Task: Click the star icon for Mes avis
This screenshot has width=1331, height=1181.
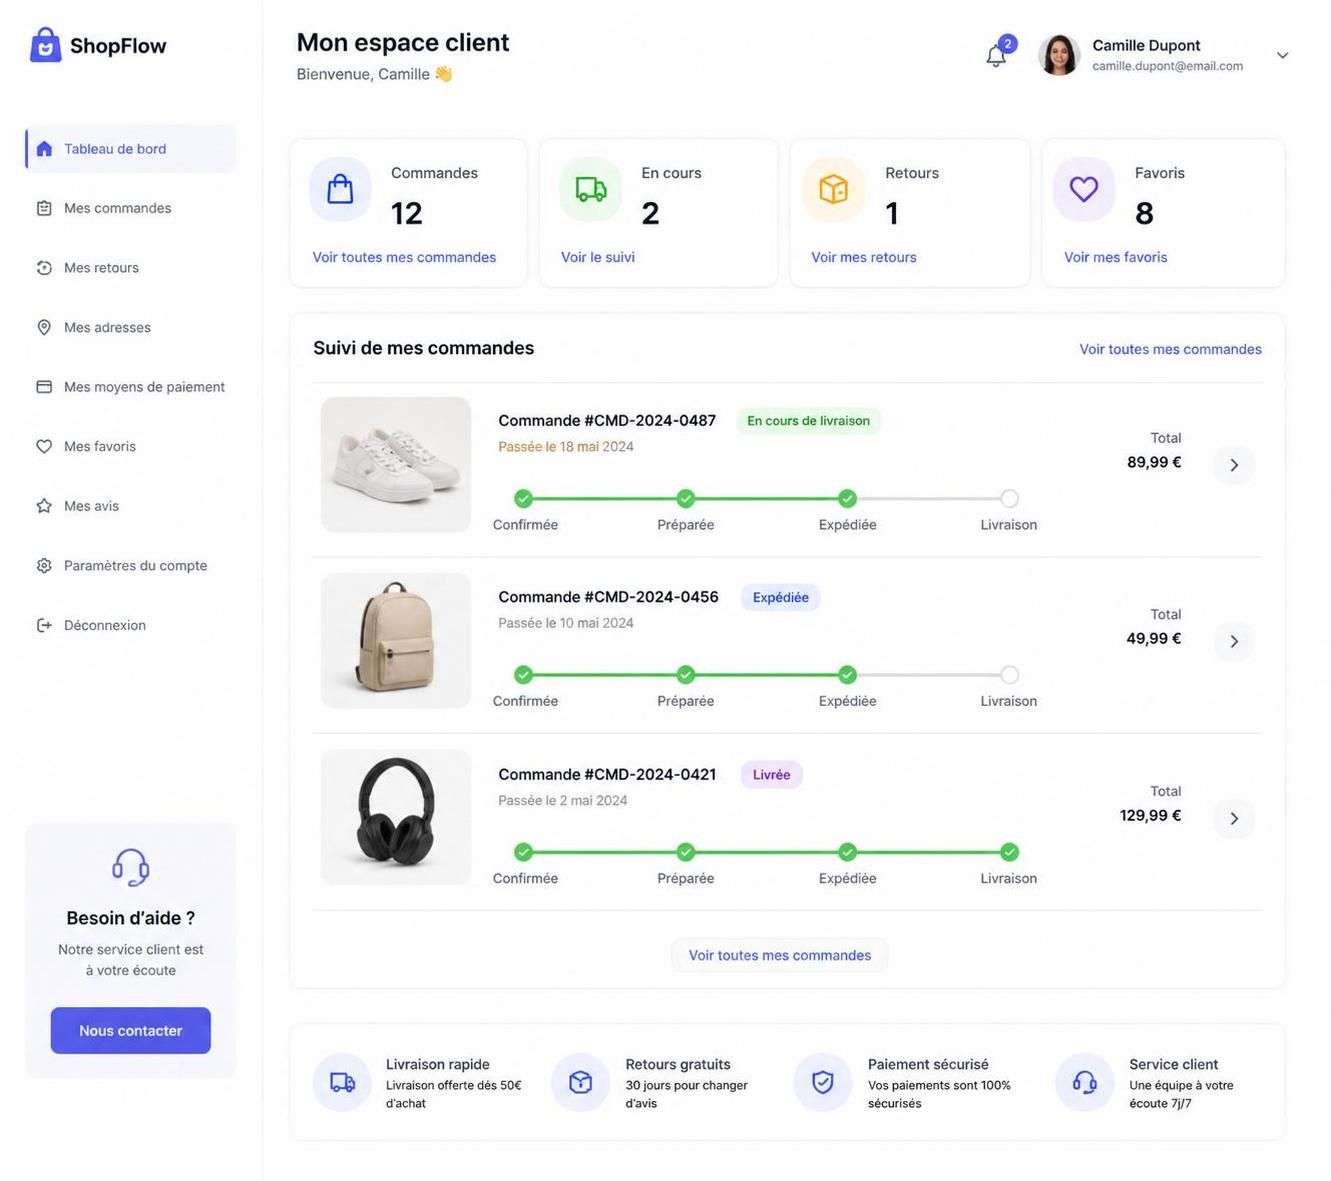Action: (x=44, y=506)
